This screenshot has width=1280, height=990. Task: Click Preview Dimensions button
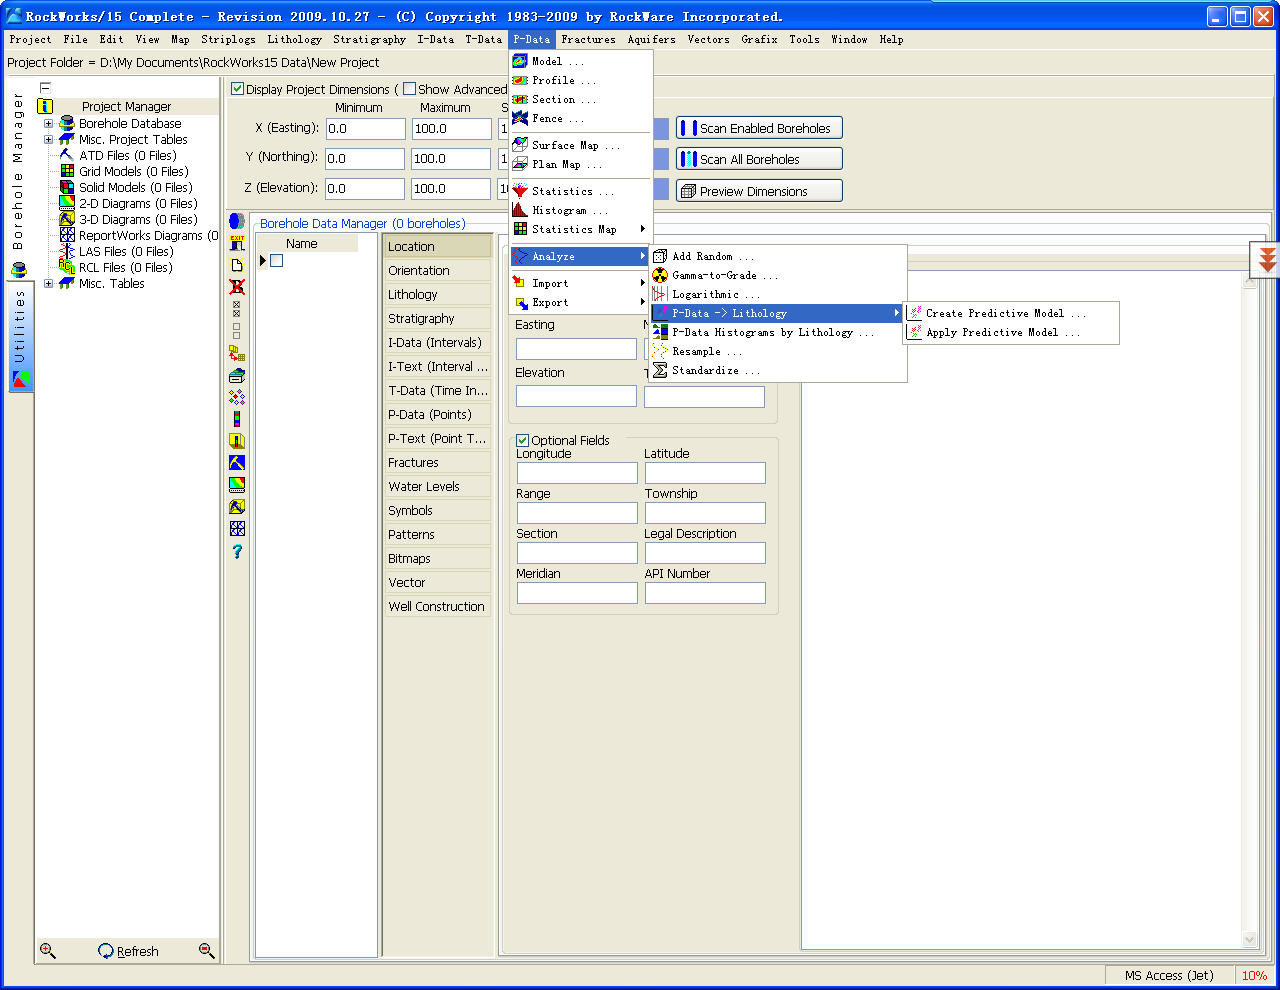759,191
